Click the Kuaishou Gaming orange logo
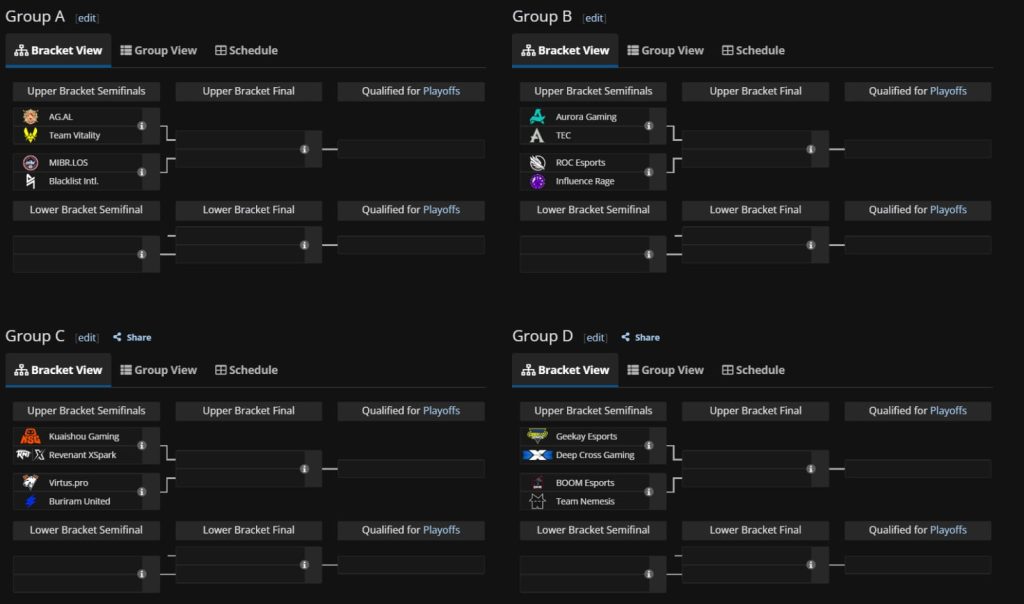The width and height of the screenshot is (1024, 604). pyautogui.click(x=30, y=436)
